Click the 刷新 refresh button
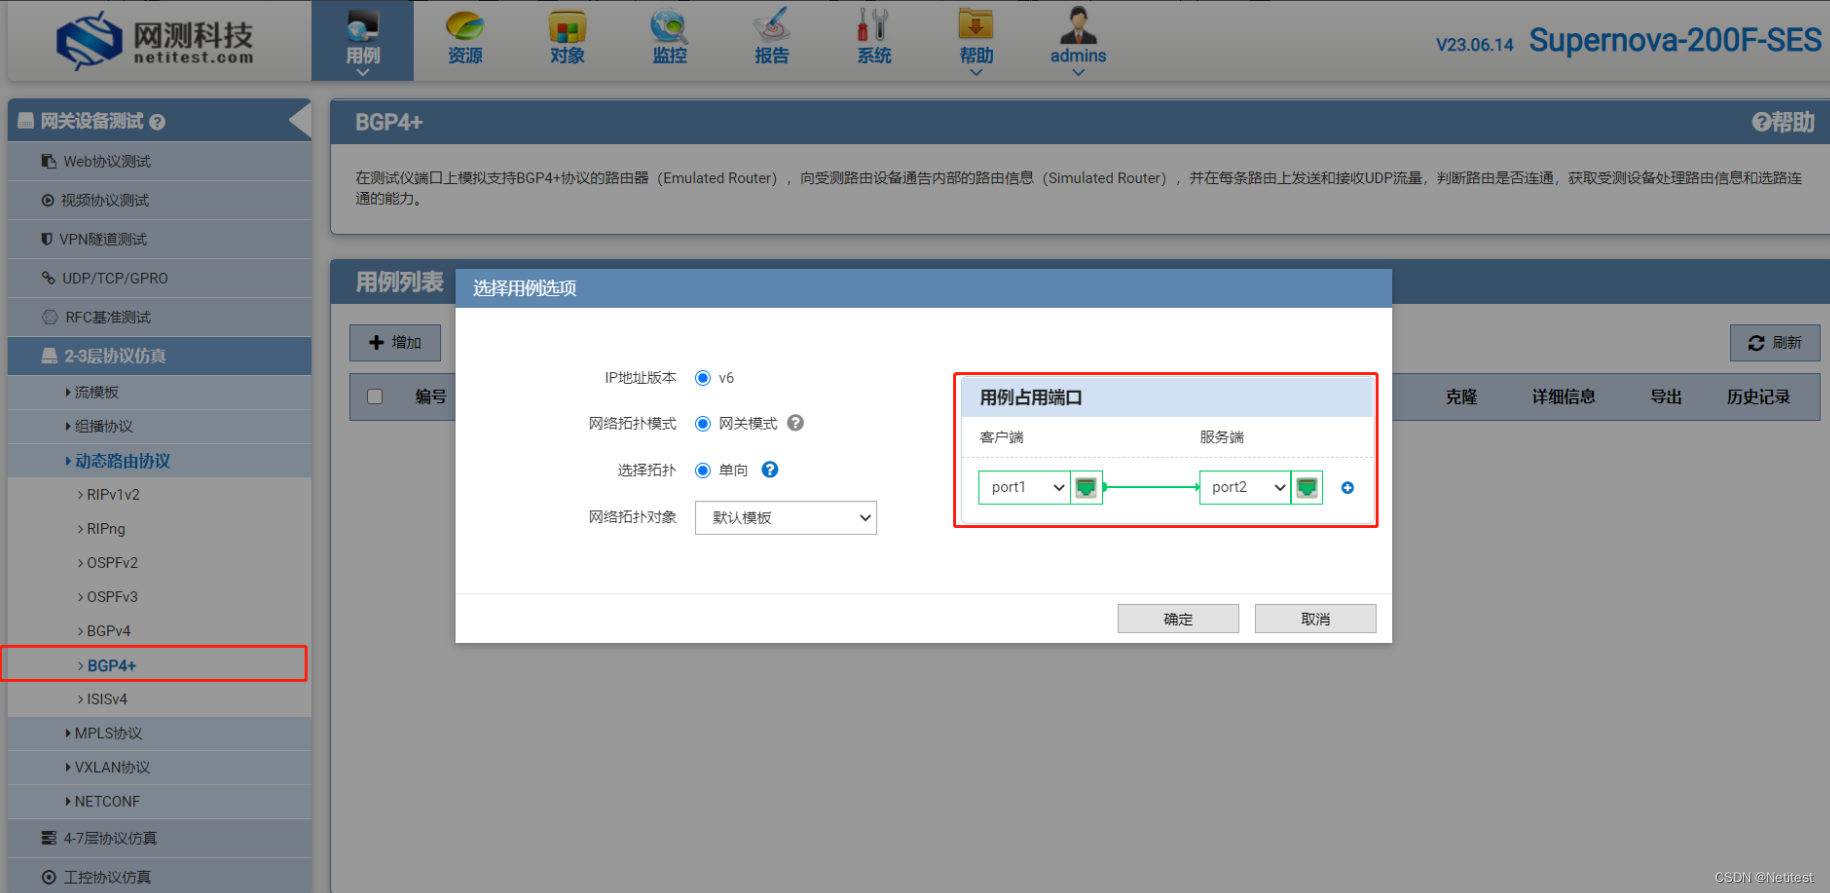This screenshot has height=893, width=1830. point(1775,342)
